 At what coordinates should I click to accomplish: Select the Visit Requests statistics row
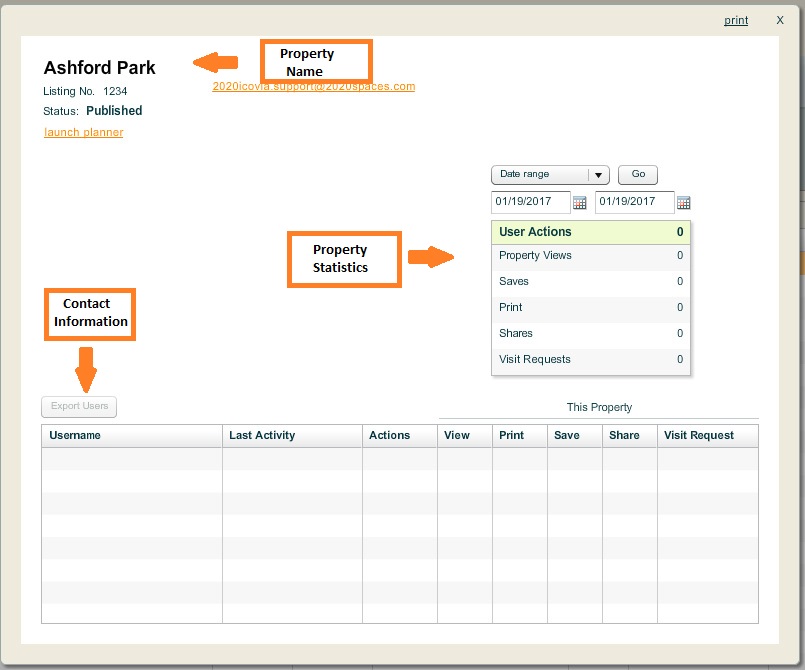click(x=590, y=360)
